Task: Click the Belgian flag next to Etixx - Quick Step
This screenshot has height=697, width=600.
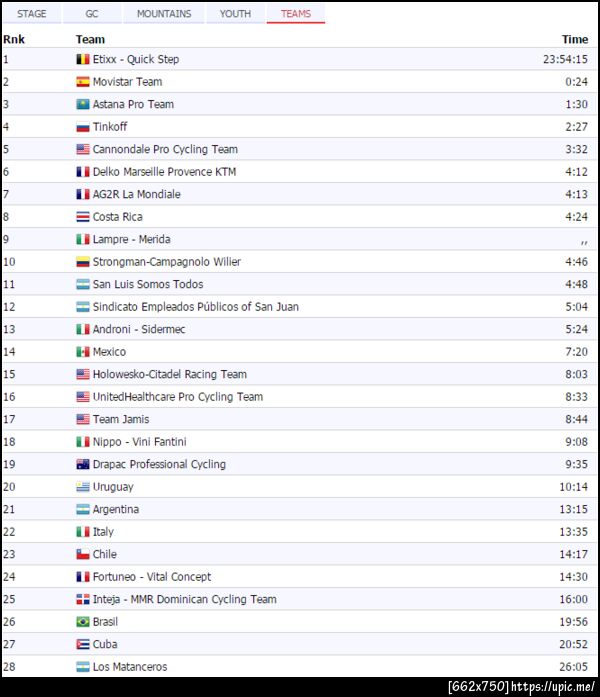Action: point(83,59)
